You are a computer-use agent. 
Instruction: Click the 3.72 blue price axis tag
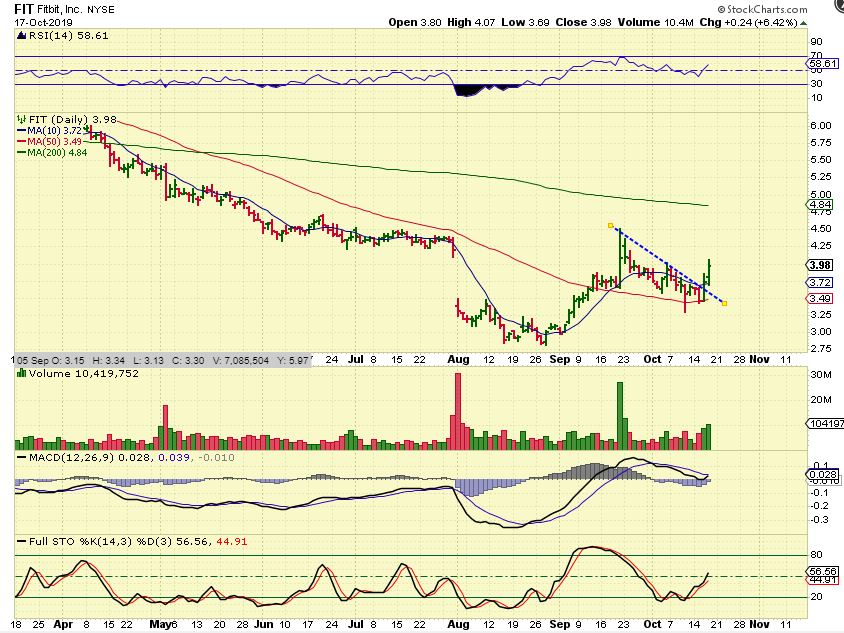(x=820, y=283)
